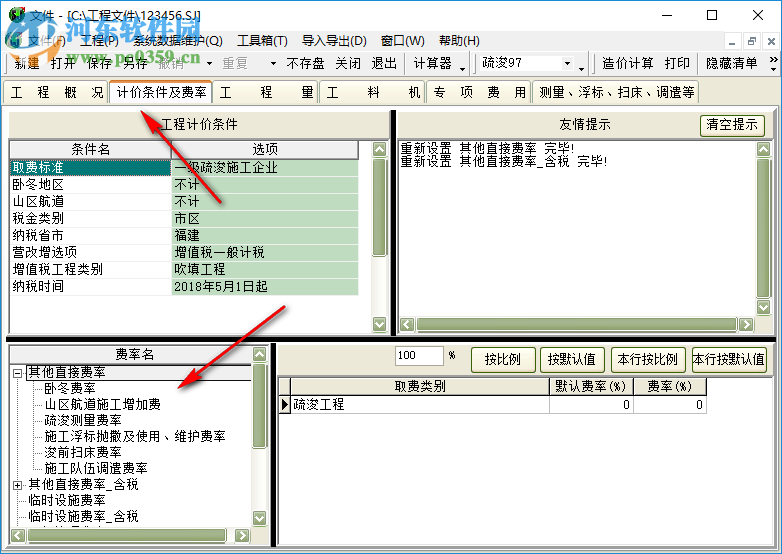The image size is (782, 554).
Task: Click the 按默认值 button
Action: click(x=572, y=360)
